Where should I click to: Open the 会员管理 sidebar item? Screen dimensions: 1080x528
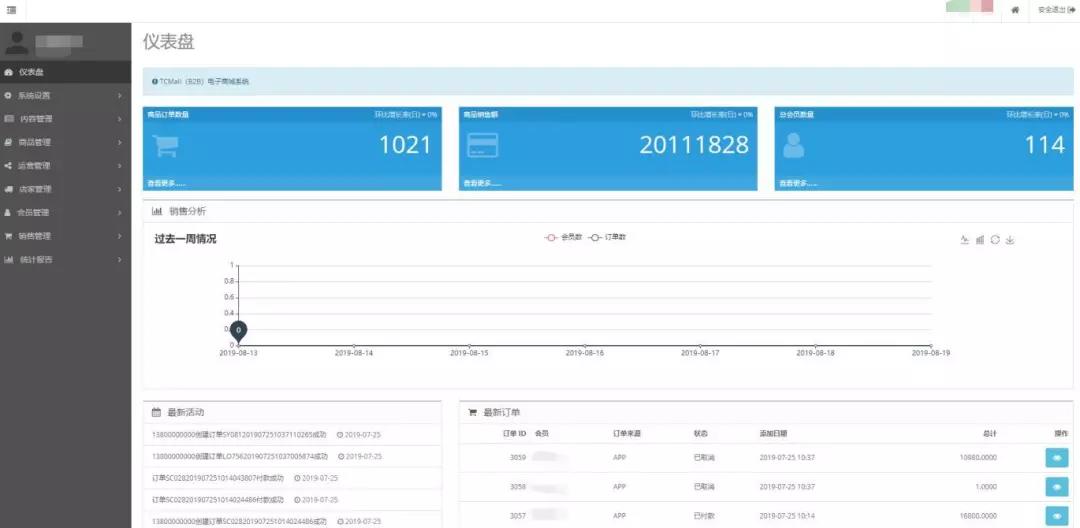65,213
